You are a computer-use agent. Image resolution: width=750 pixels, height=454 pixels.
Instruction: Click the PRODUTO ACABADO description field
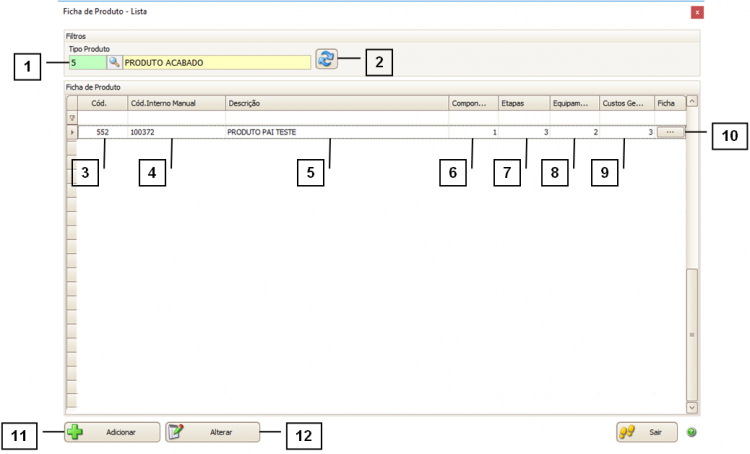(x=216, y=62)
